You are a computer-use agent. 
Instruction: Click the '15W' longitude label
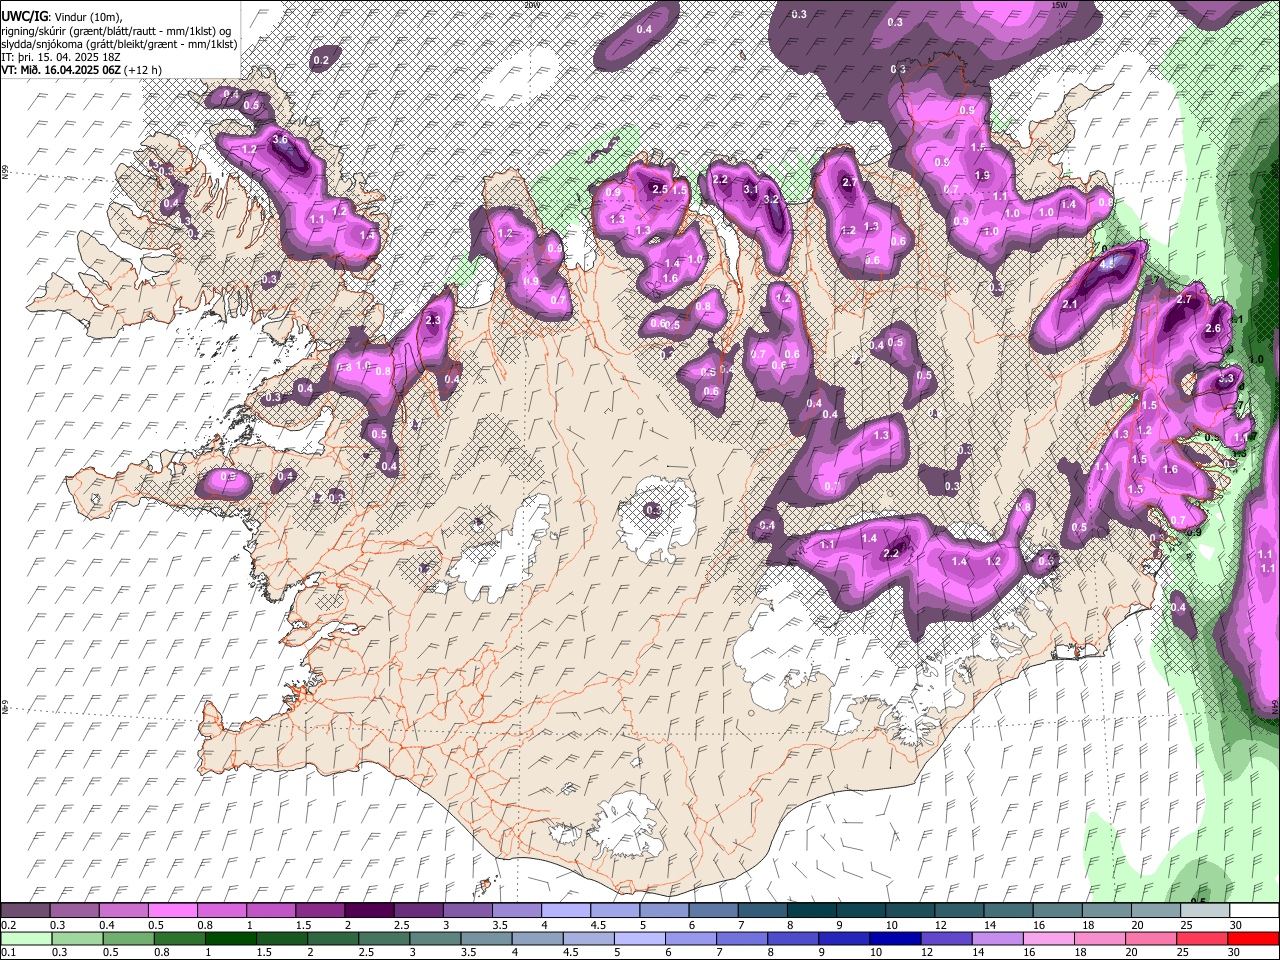click(x=1059, y=5)
